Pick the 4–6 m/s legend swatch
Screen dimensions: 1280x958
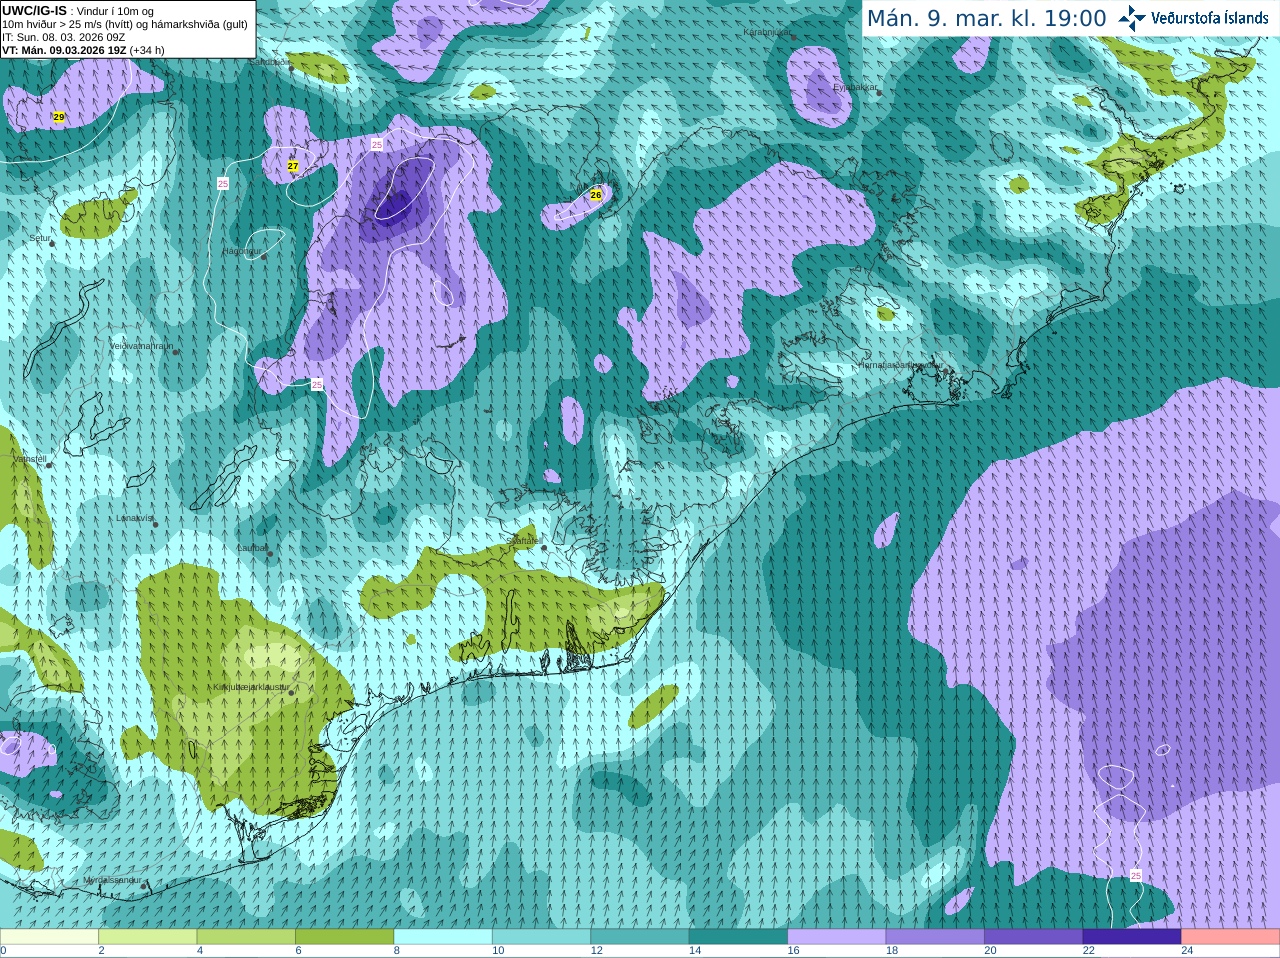[x=246, y=937]
